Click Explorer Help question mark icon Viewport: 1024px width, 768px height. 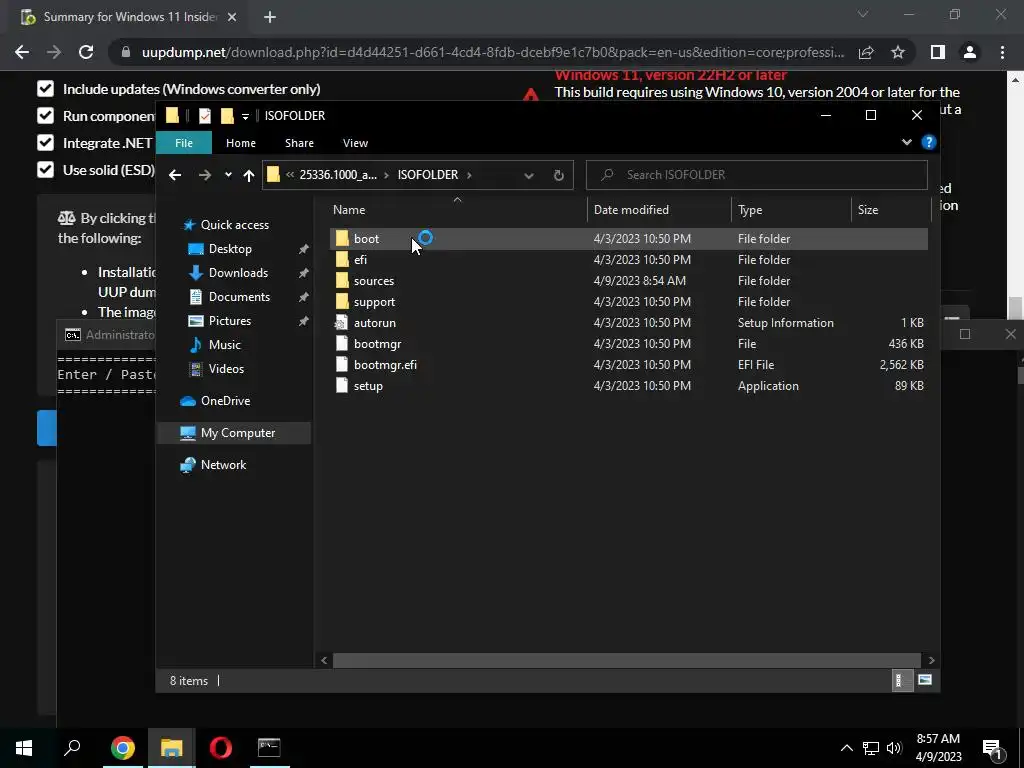928,142
